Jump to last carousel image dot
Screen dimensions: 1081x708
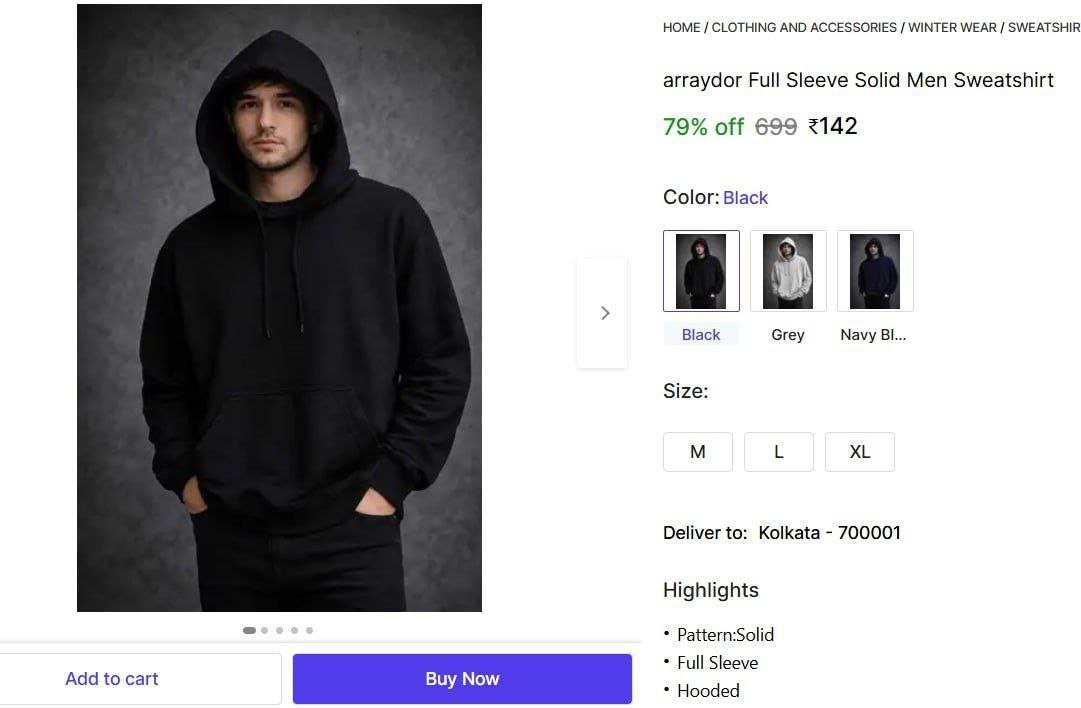point(309,631)
